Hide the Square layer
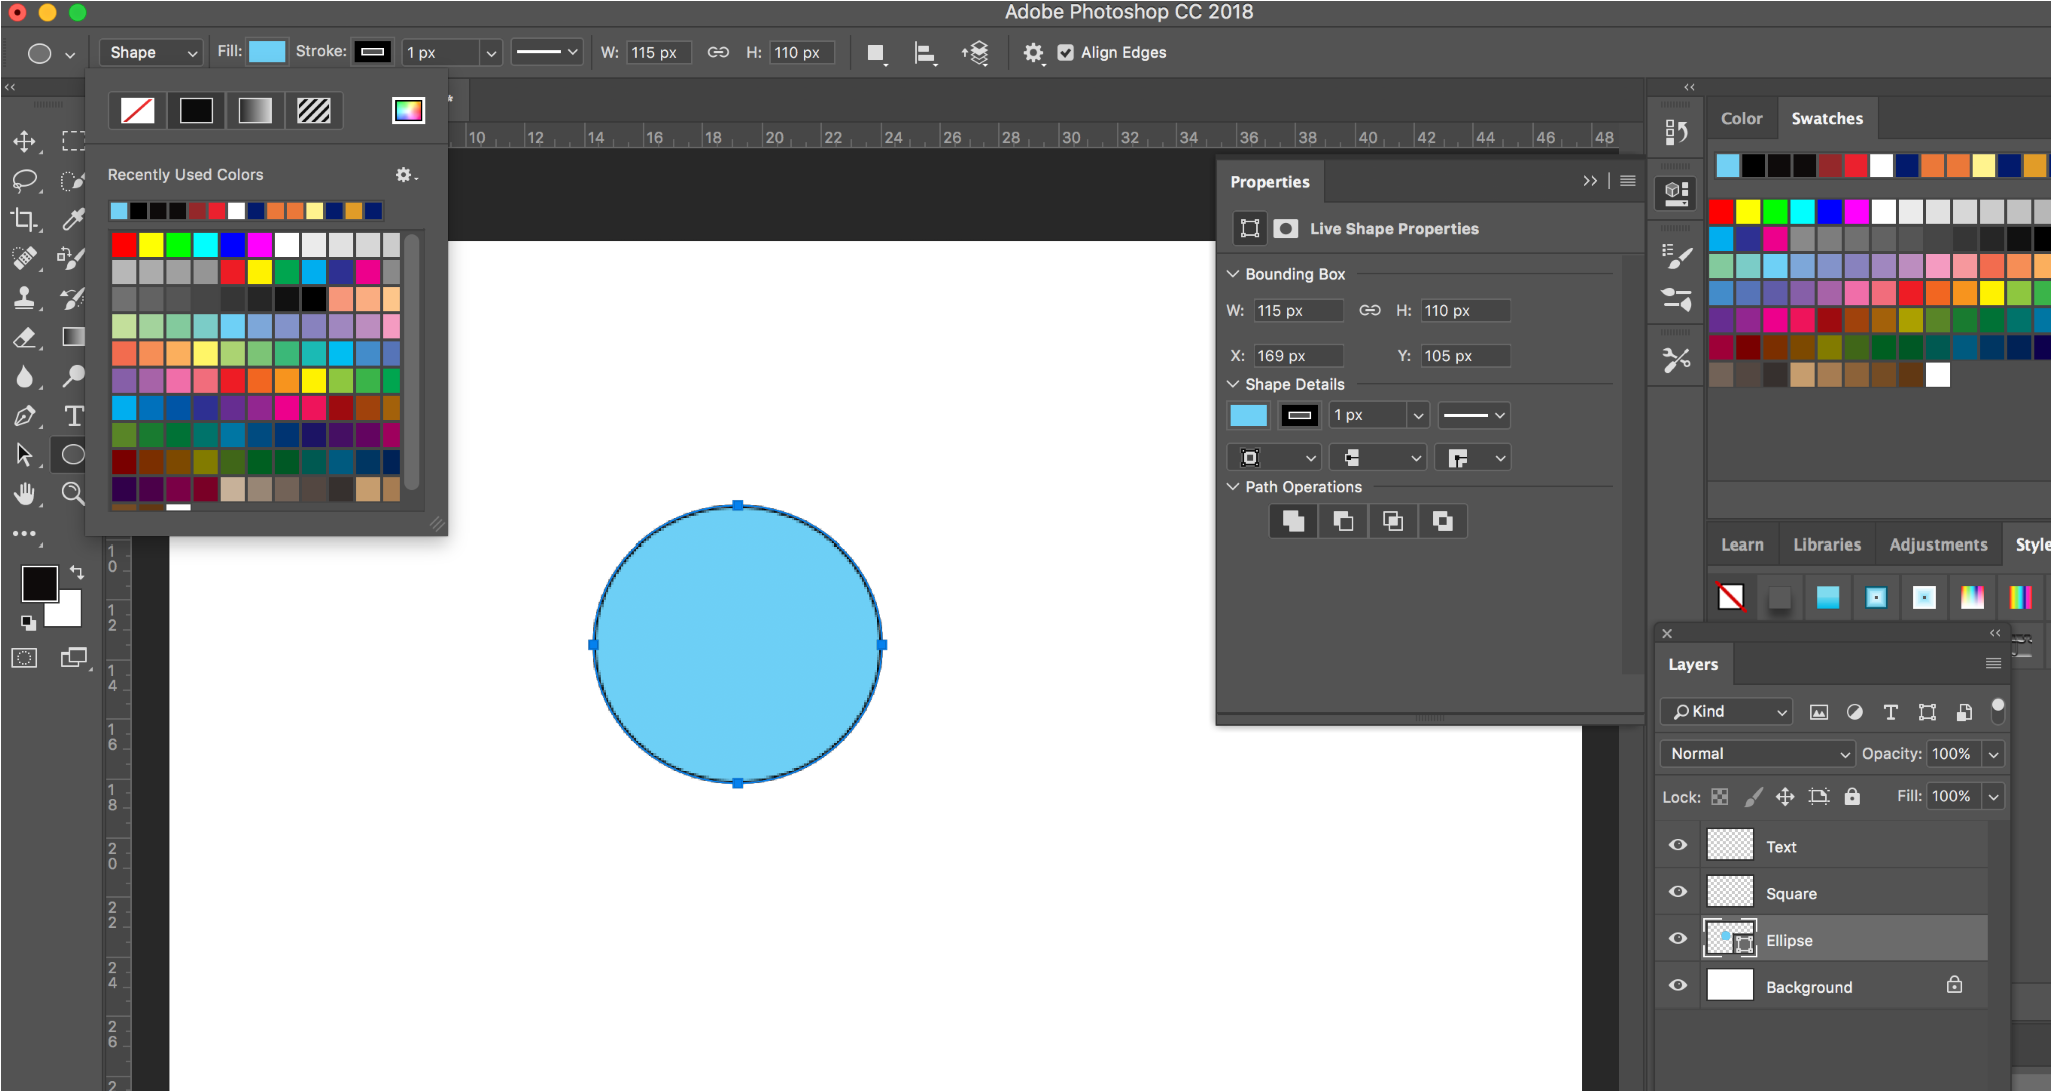 [1678, 892]
